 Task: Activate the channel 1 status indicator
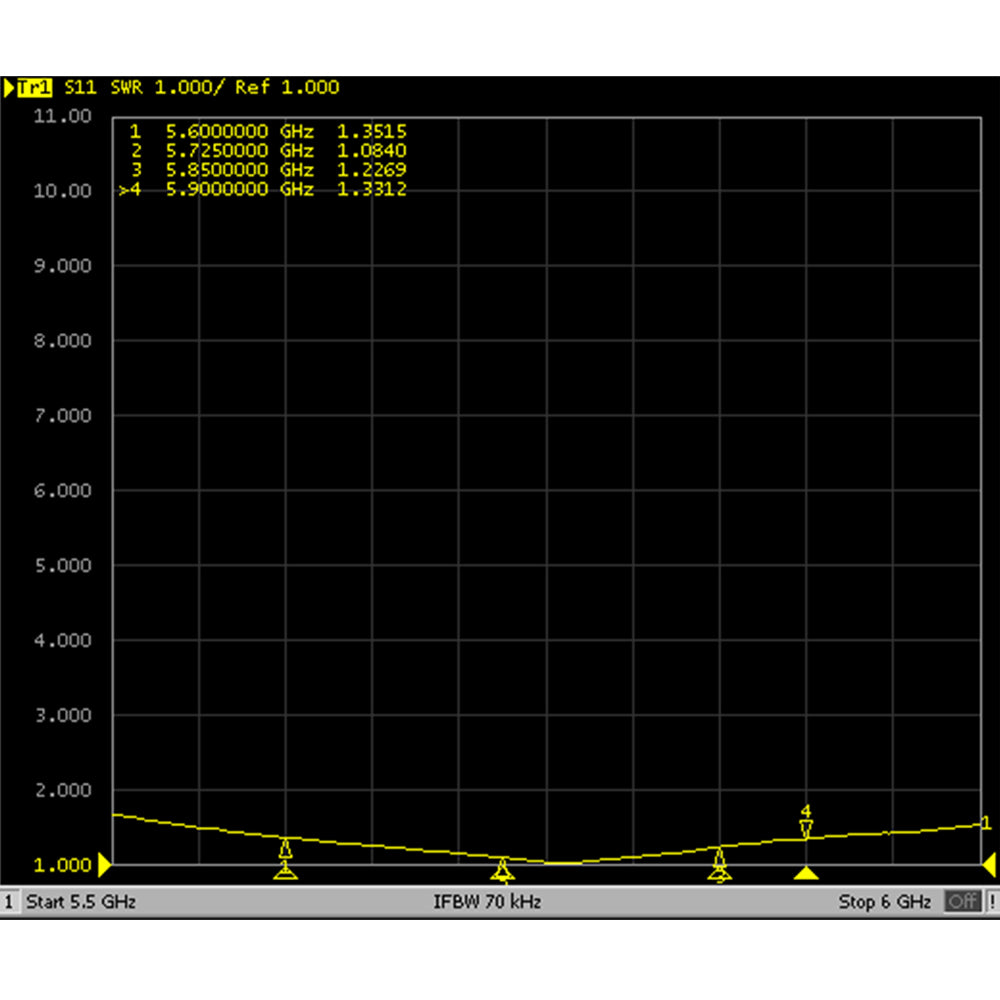(x=8, y=901)
